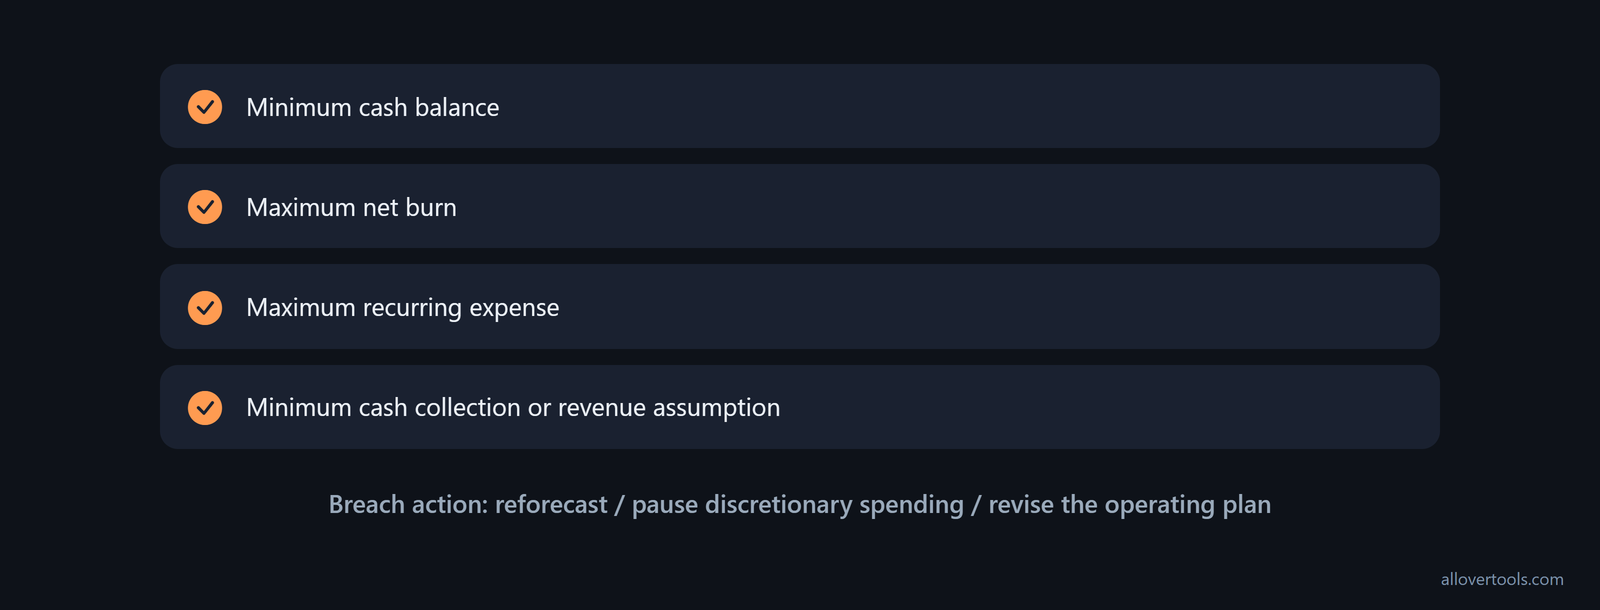Select the 'Minimum cash balance' label text
This screenshot has height=610, width=1600.
pyautogui.click(x=373, y=107)
